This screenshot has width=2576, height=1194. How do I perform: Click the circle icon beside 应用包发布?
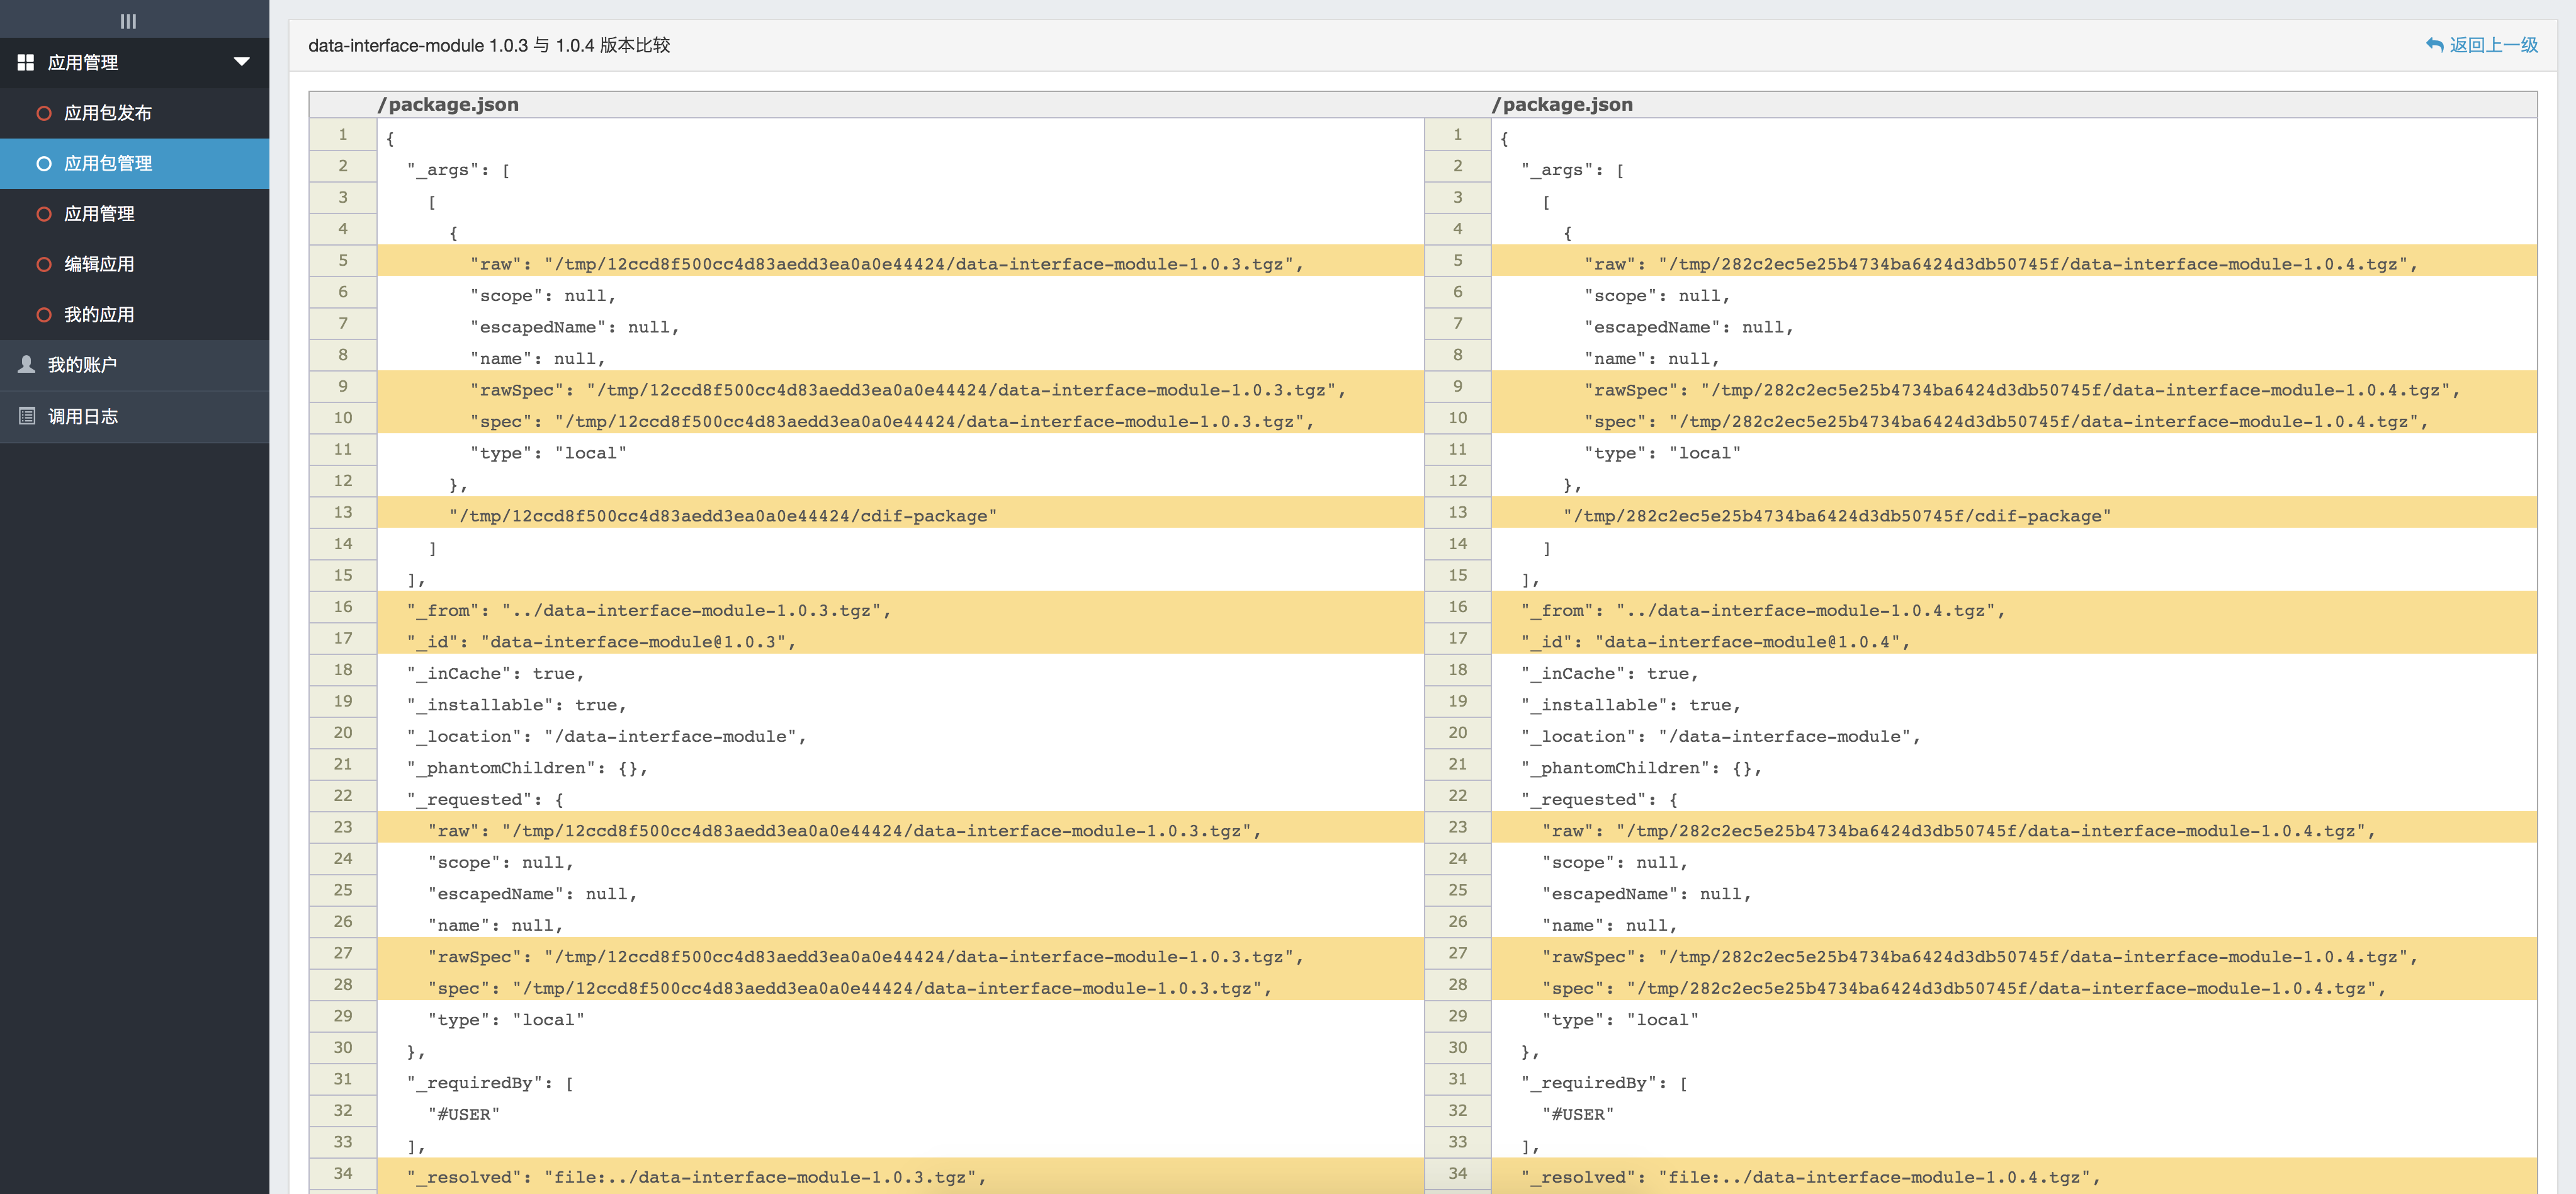(x=44, y=113)
